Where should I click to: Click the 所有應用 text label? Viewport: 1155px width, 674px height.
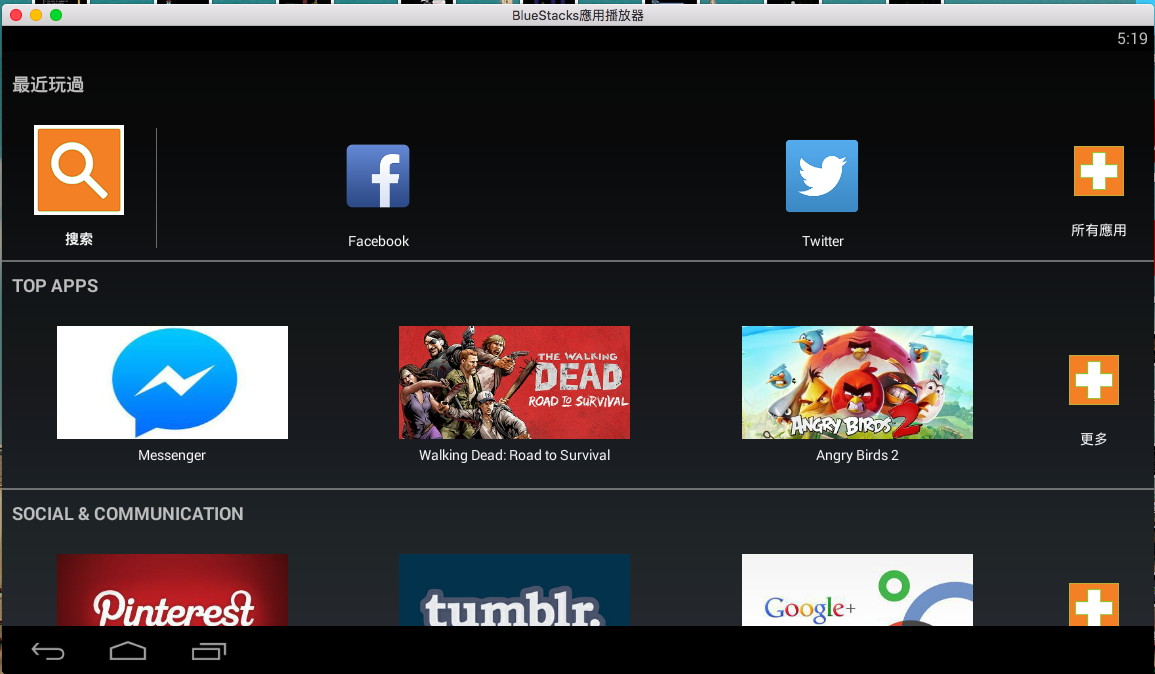point(1098,230)
